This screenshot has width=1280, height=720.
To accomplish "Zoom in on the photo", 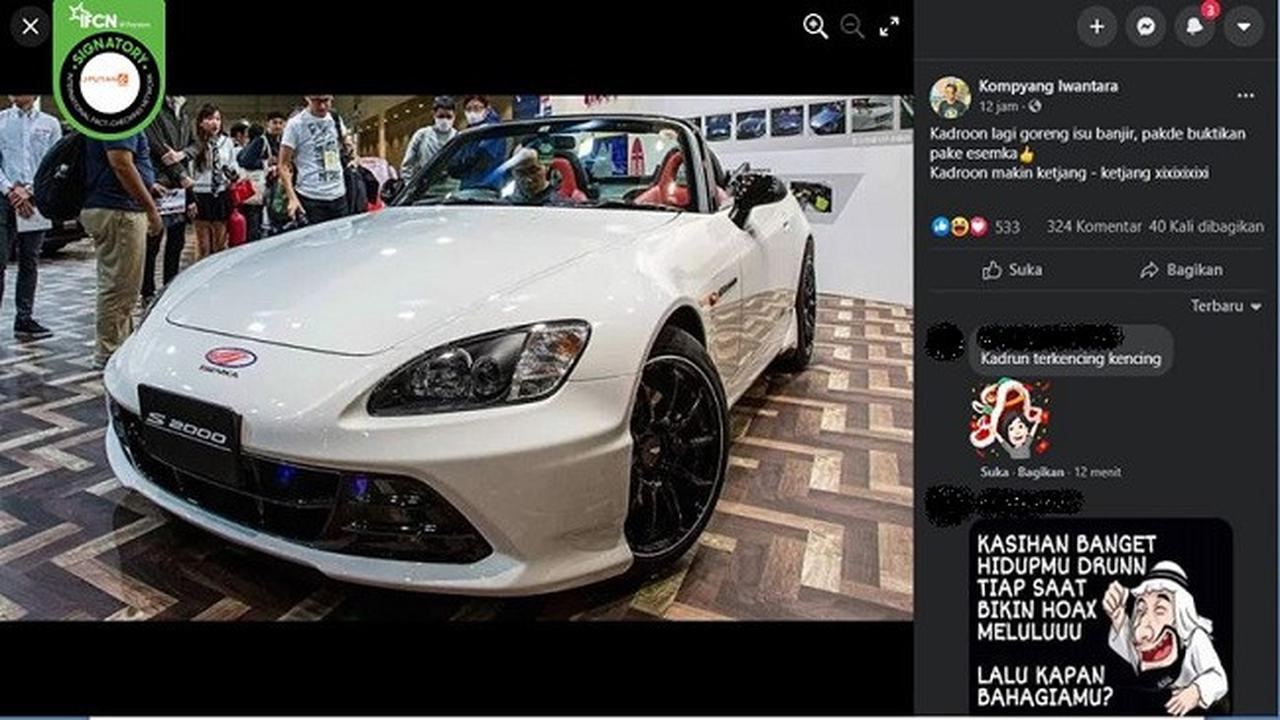I will point(816,27).
